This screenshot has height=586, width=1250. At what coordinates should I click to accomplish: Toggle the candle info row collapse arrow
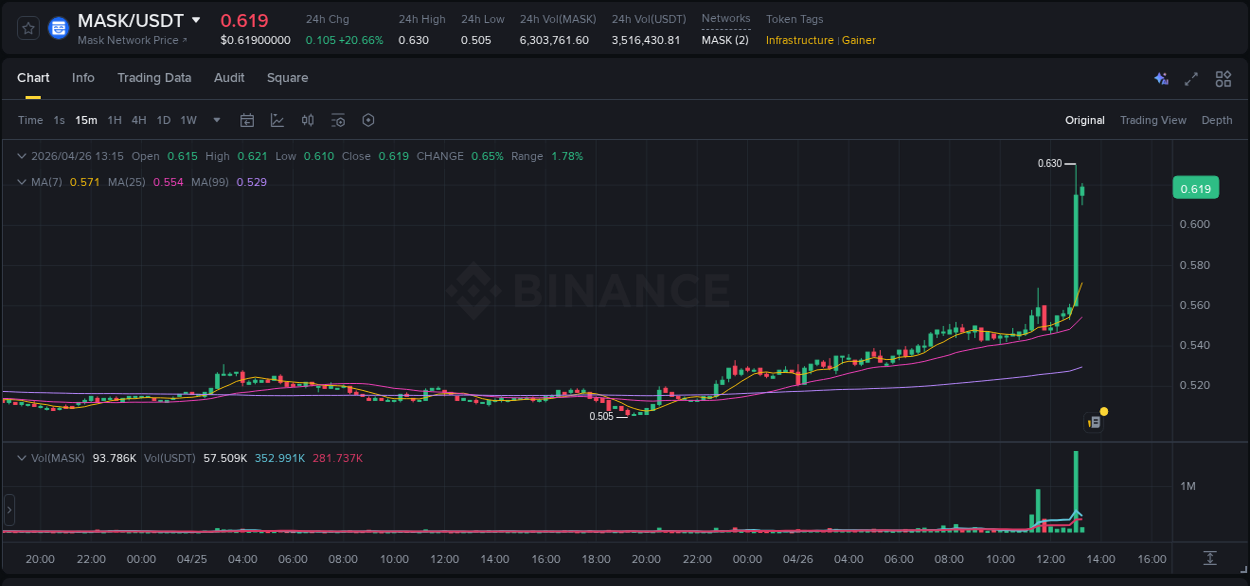click(x=22, y=156)
